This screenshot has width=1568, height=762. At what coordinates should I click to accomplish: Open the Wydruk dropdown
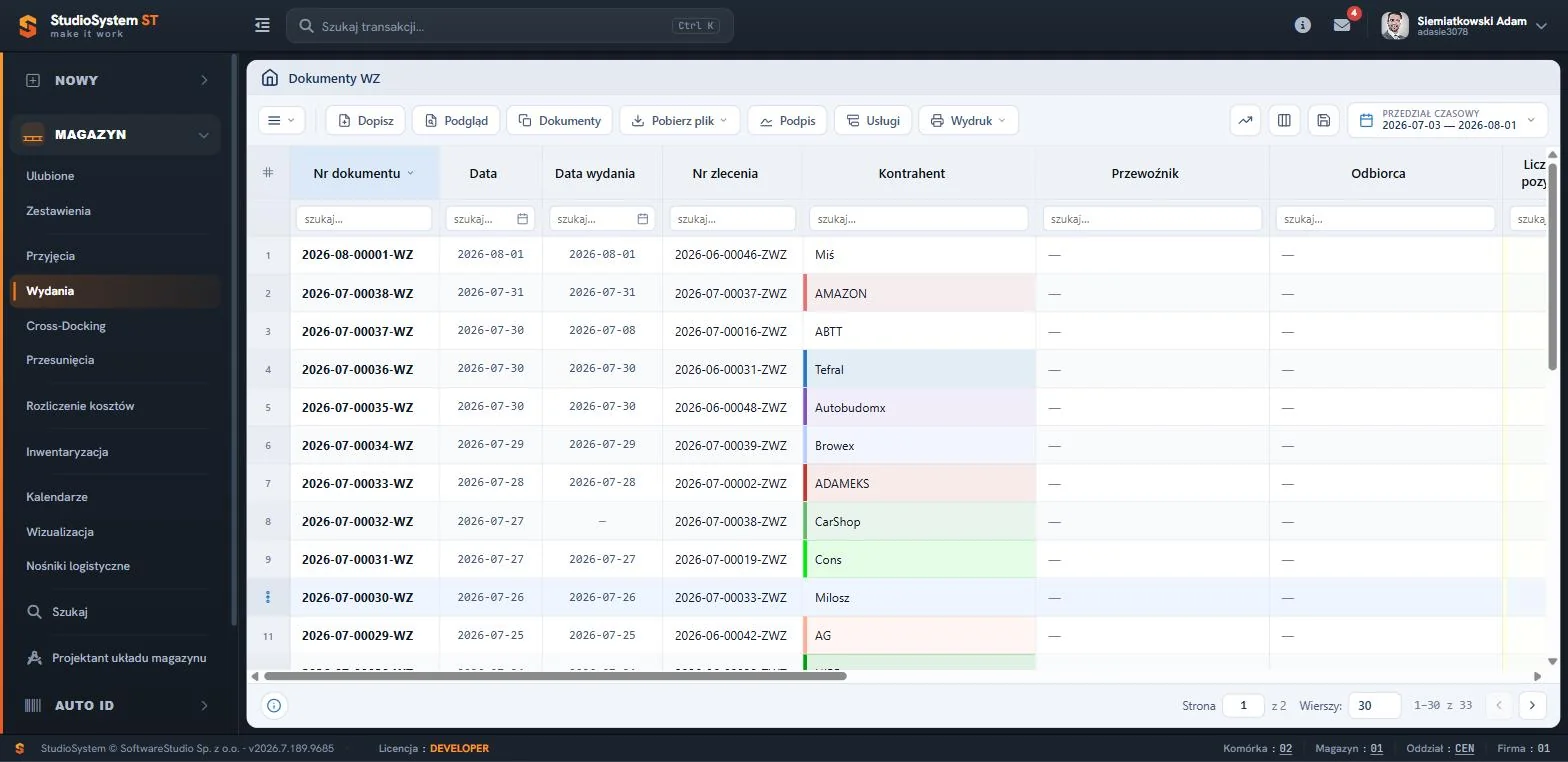[x=968, y=120]
